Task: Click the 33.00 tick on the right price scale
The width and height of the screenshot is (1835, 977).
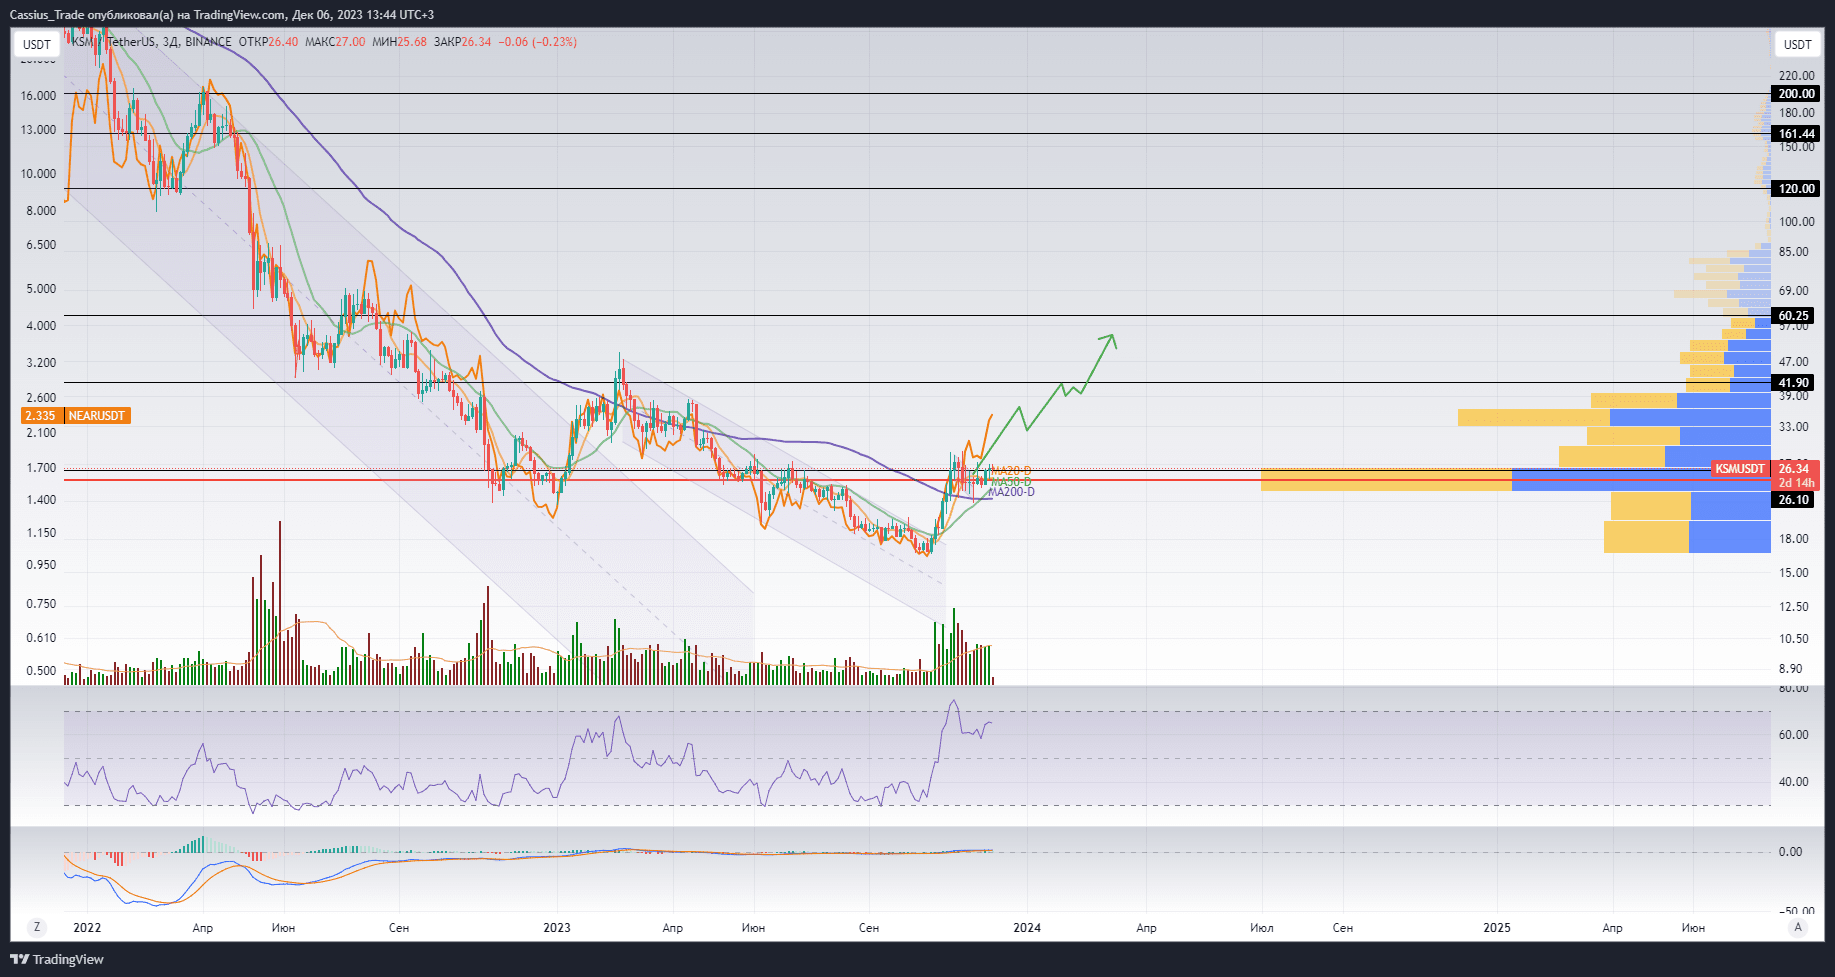Action: [x=1794, y=427]
